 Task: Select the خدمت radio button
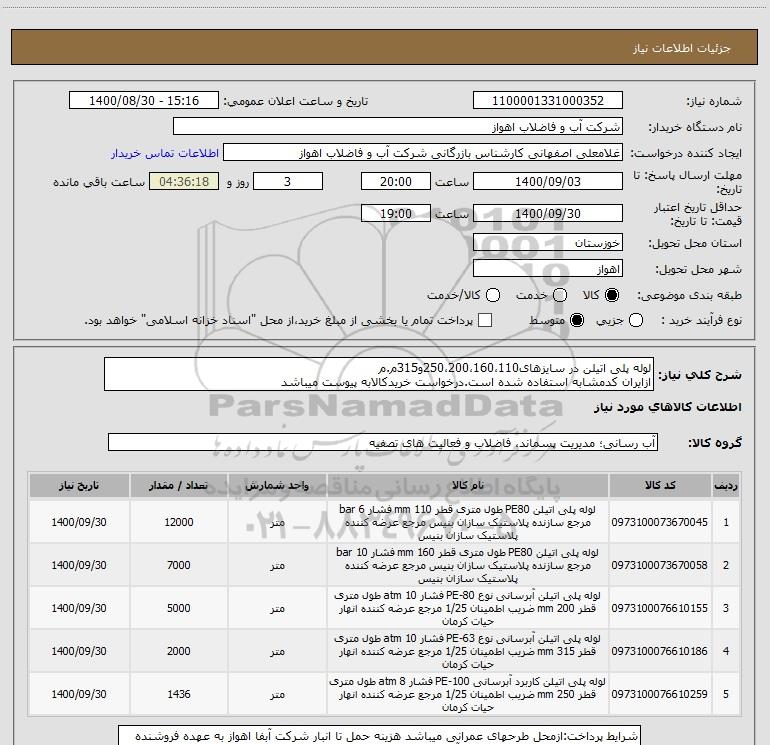(x=560, y=295)
